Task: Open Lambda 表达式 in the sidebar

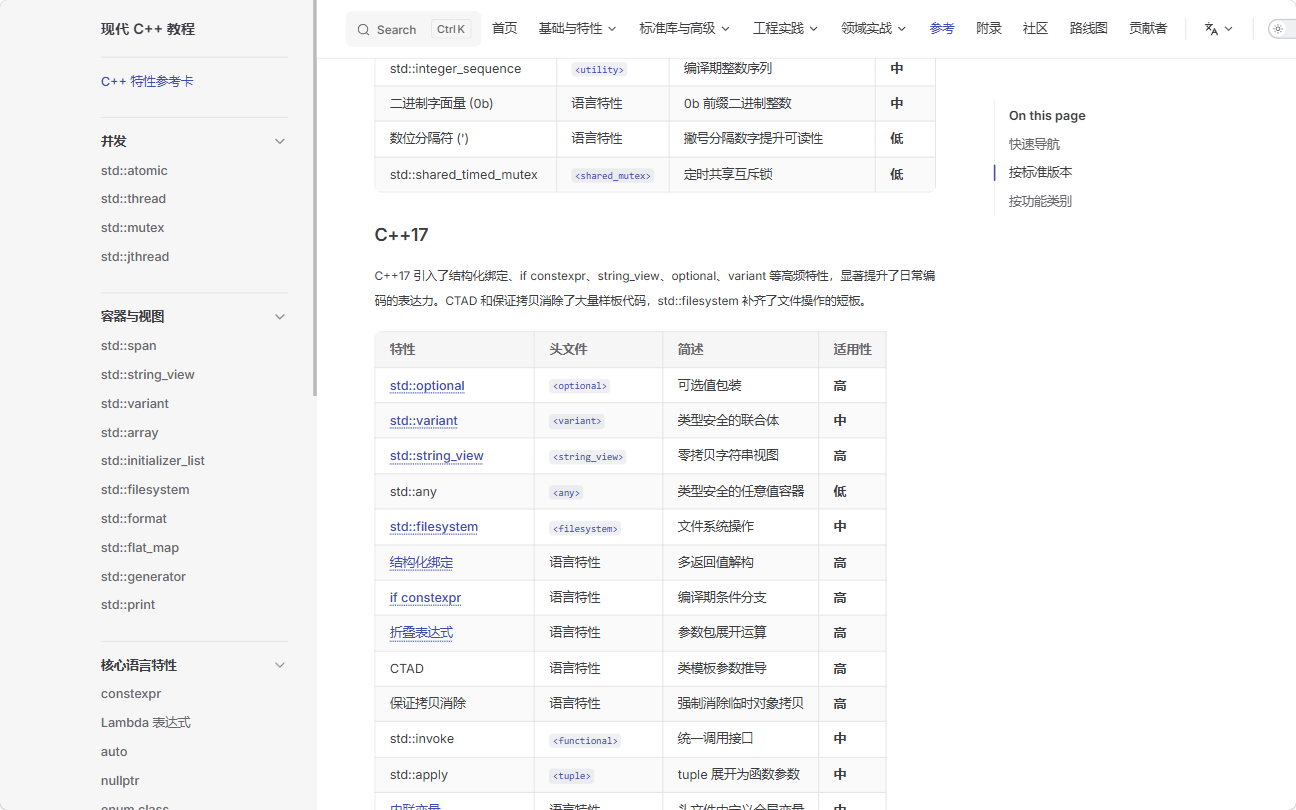Action: [146, 723]
